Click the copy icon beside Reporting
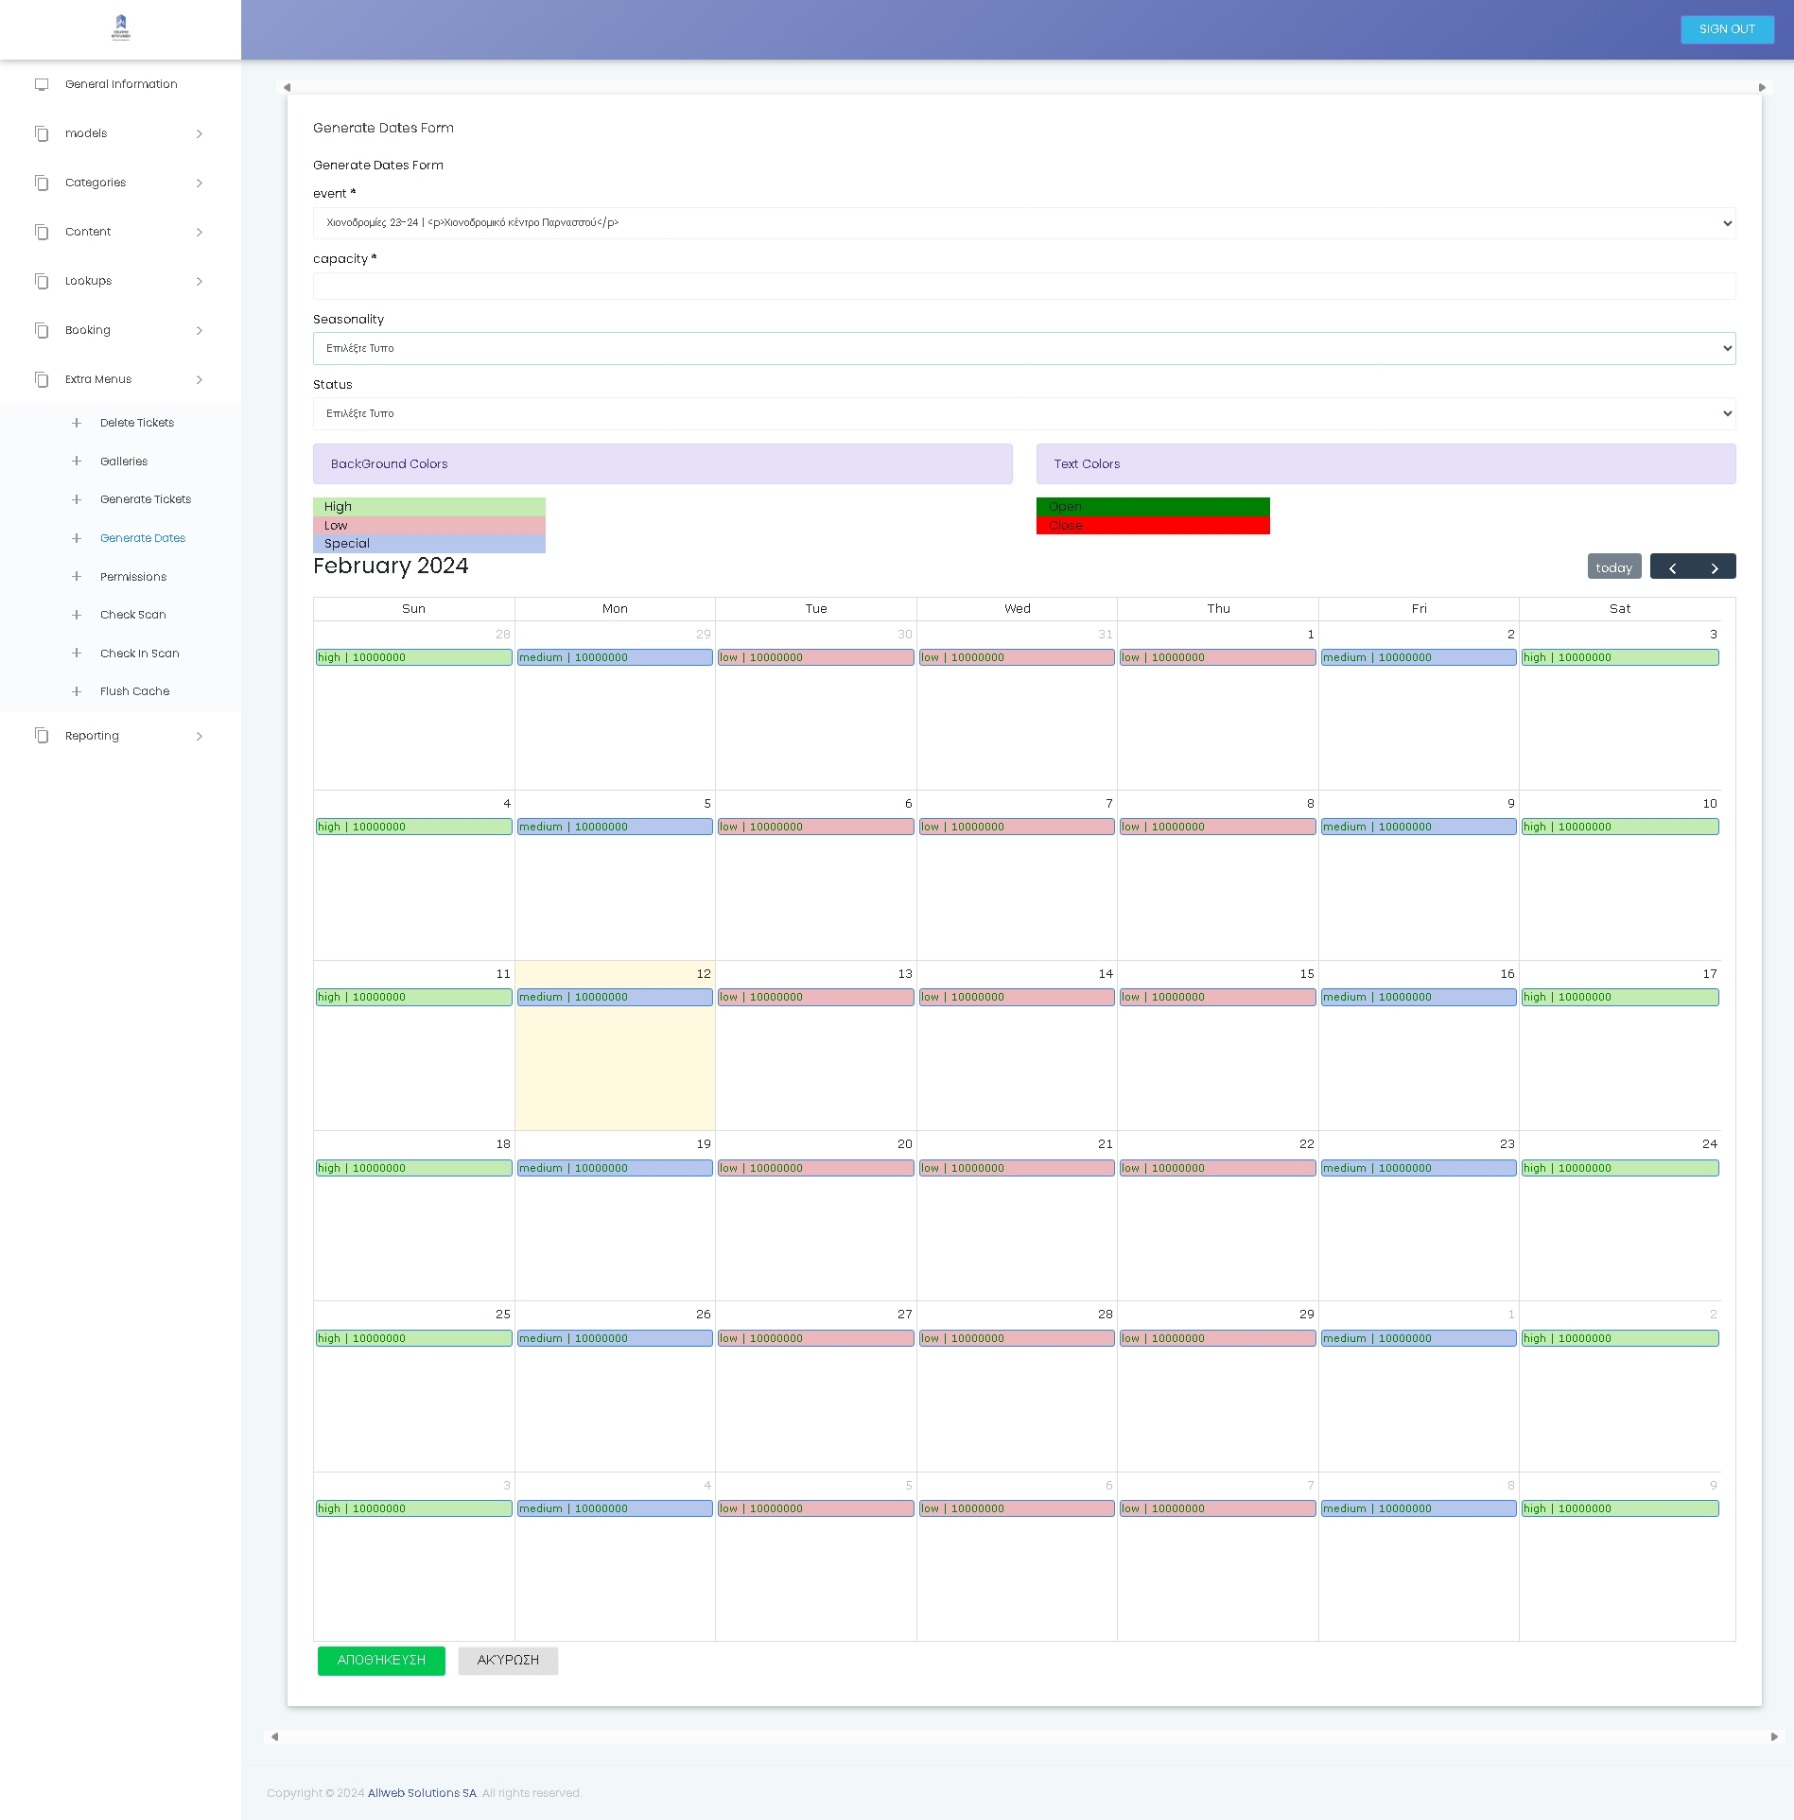1794x1820 pixels. coord(42,736)
